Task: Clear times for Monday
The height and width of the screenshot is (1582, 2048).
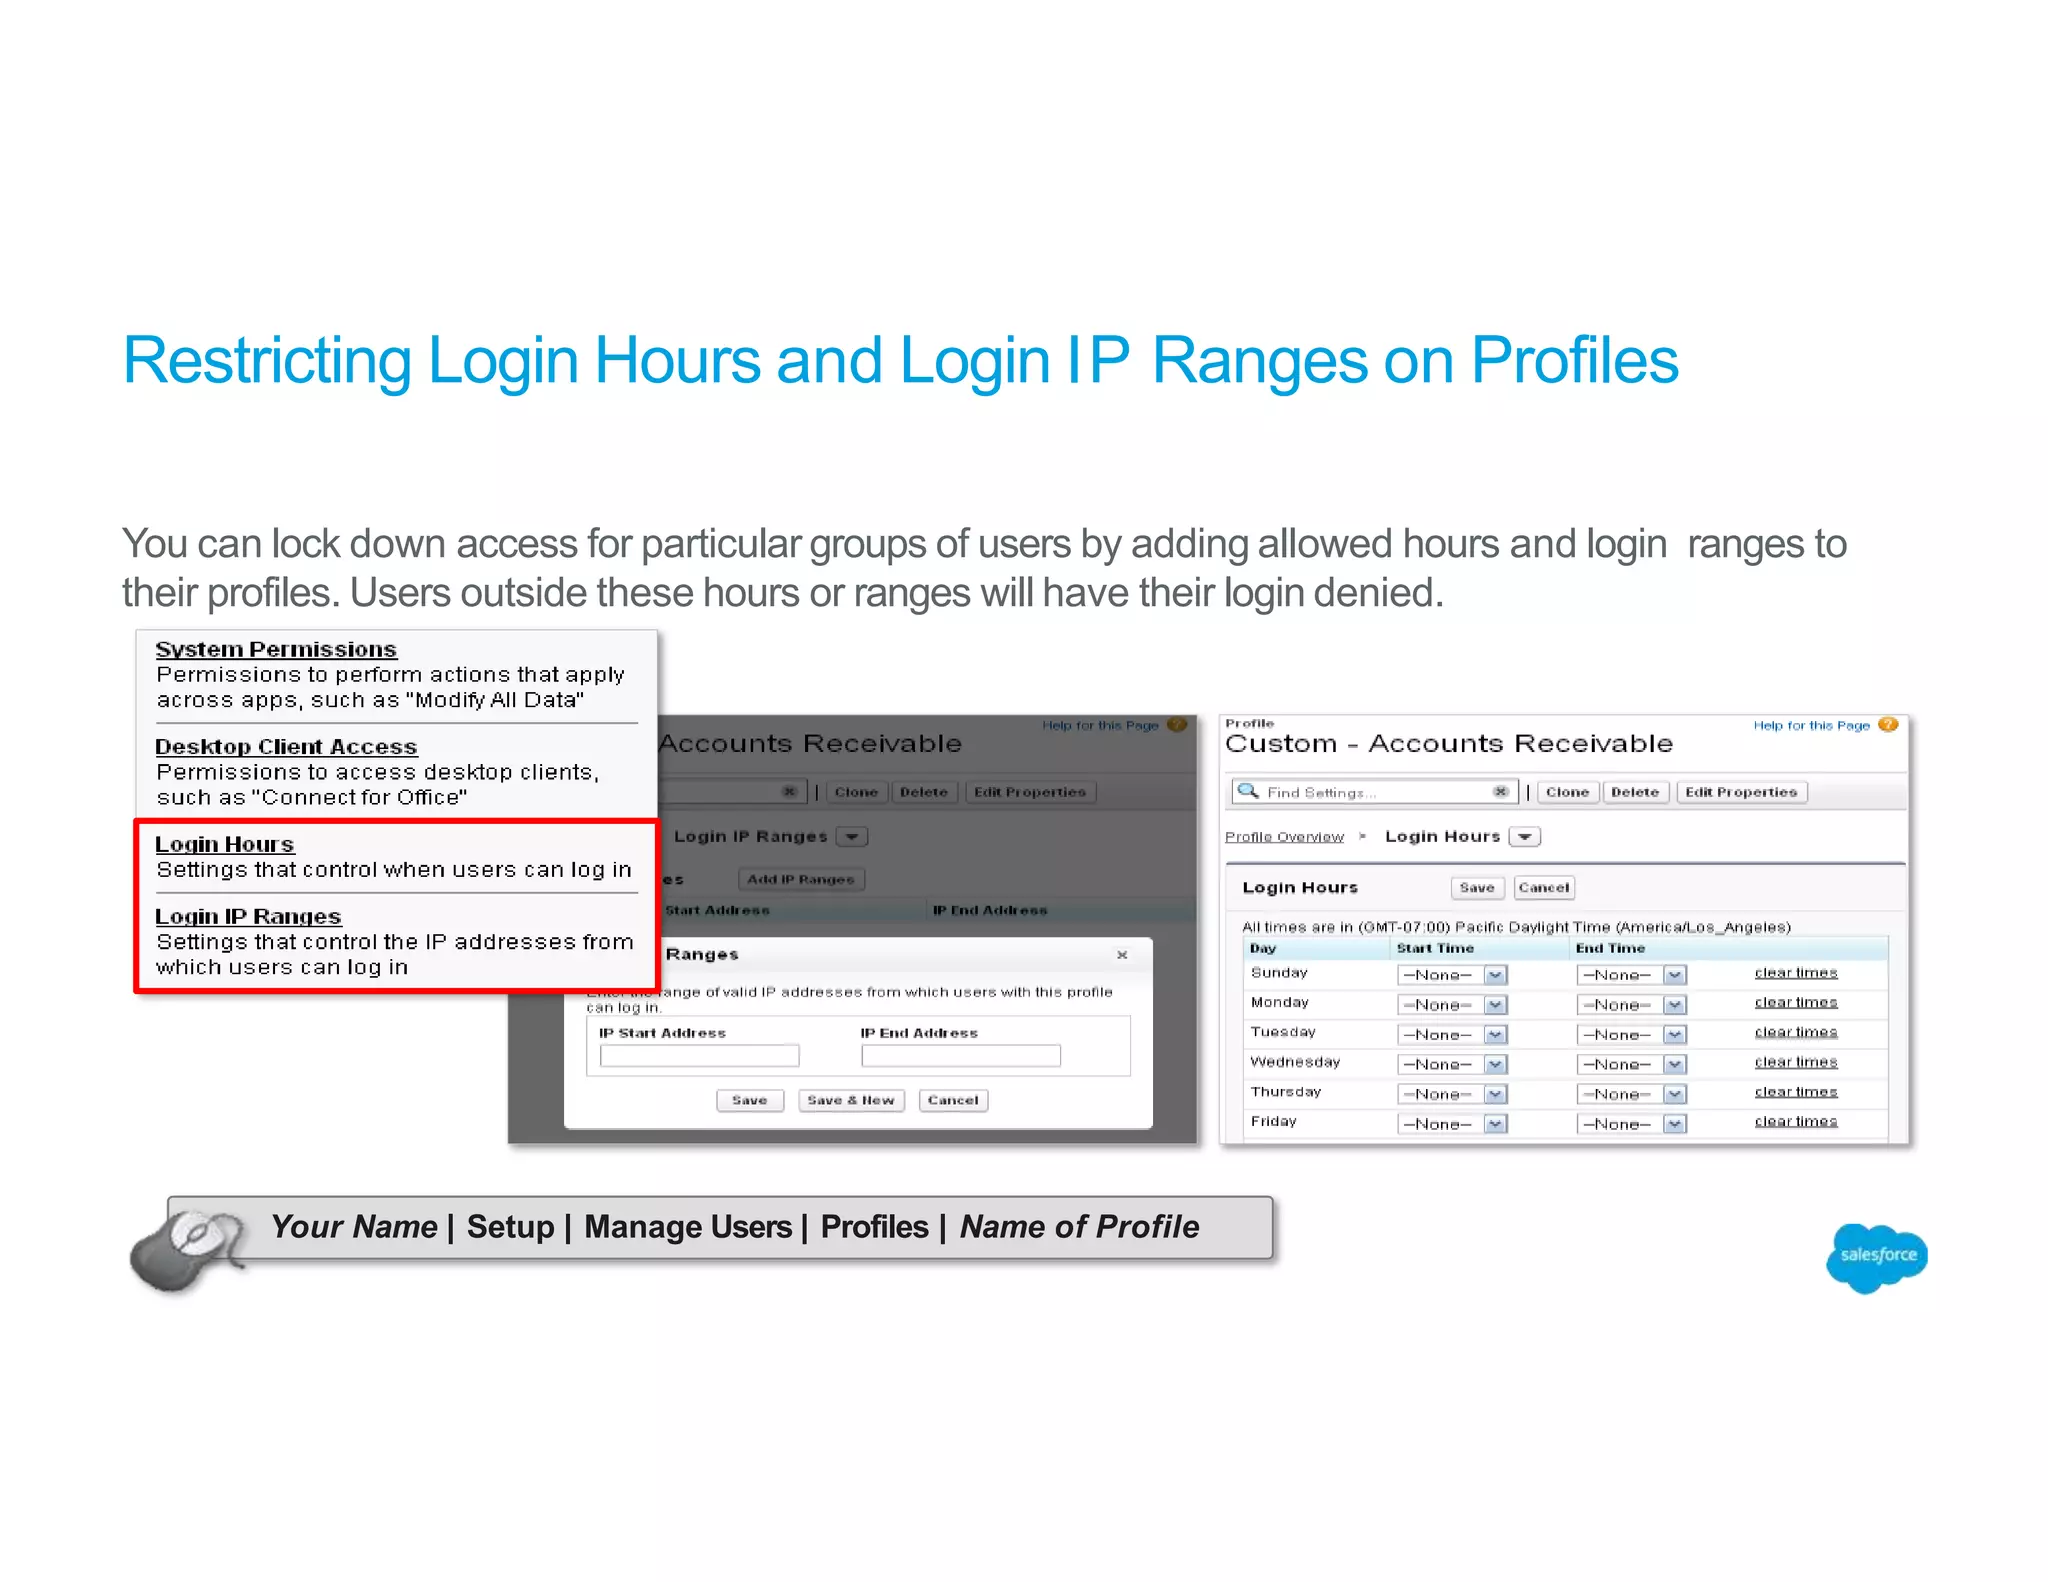Action: (x=1796, y=1003)
